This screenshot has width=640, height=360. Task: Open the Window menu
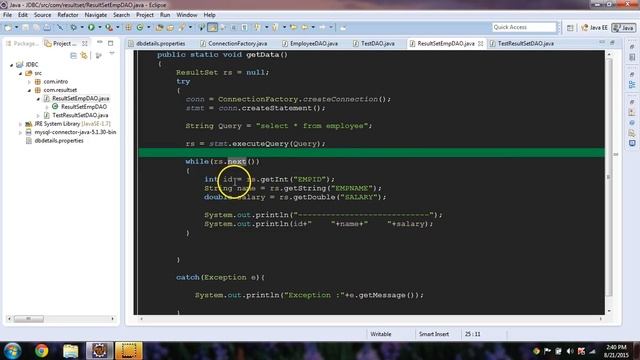(x=187, y=15)
